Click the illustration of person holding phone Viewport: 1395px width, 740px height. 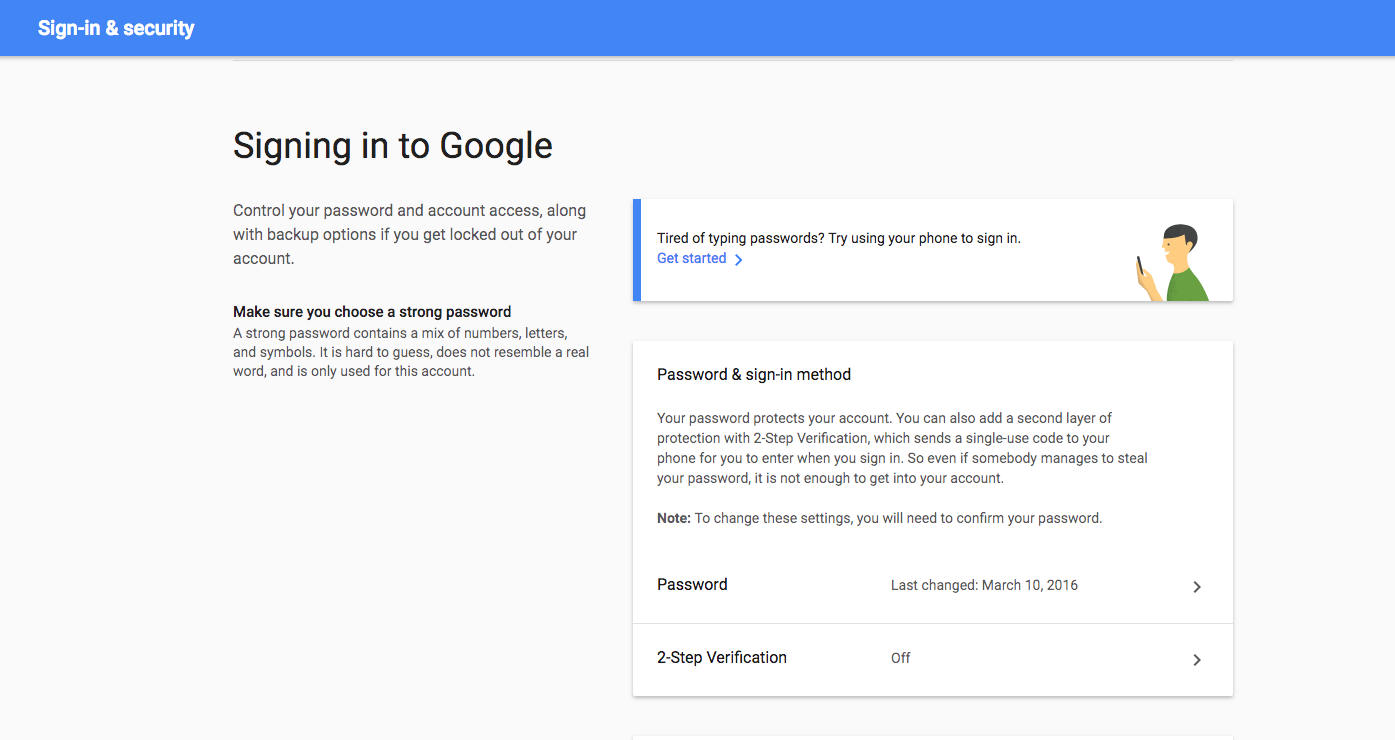(x=1172, y=263)
